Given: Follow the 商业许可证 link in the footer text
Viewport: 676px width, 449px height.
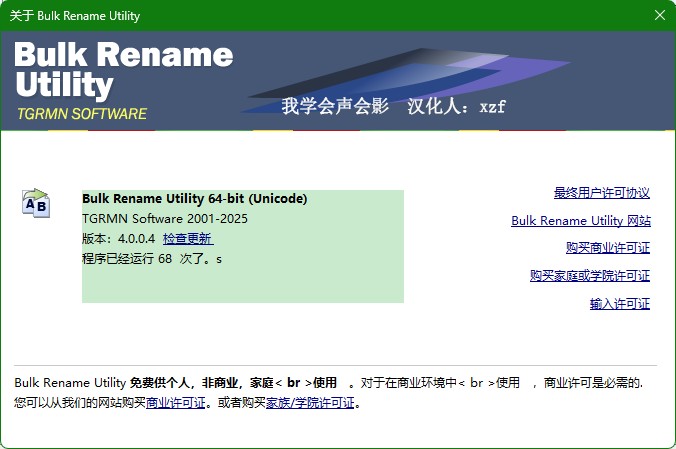Looking at the screenshot, I should (x=175, y=402).
